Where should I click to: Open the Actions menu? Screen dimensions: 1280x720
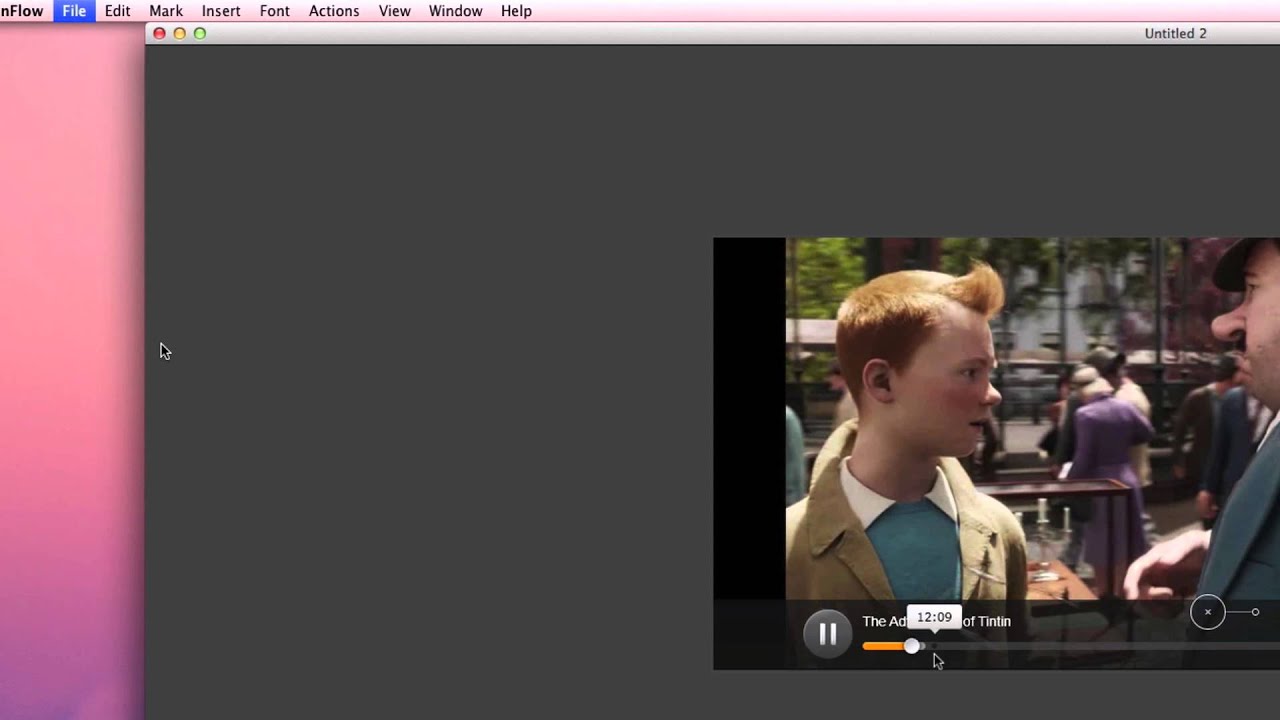pos(334,11)
